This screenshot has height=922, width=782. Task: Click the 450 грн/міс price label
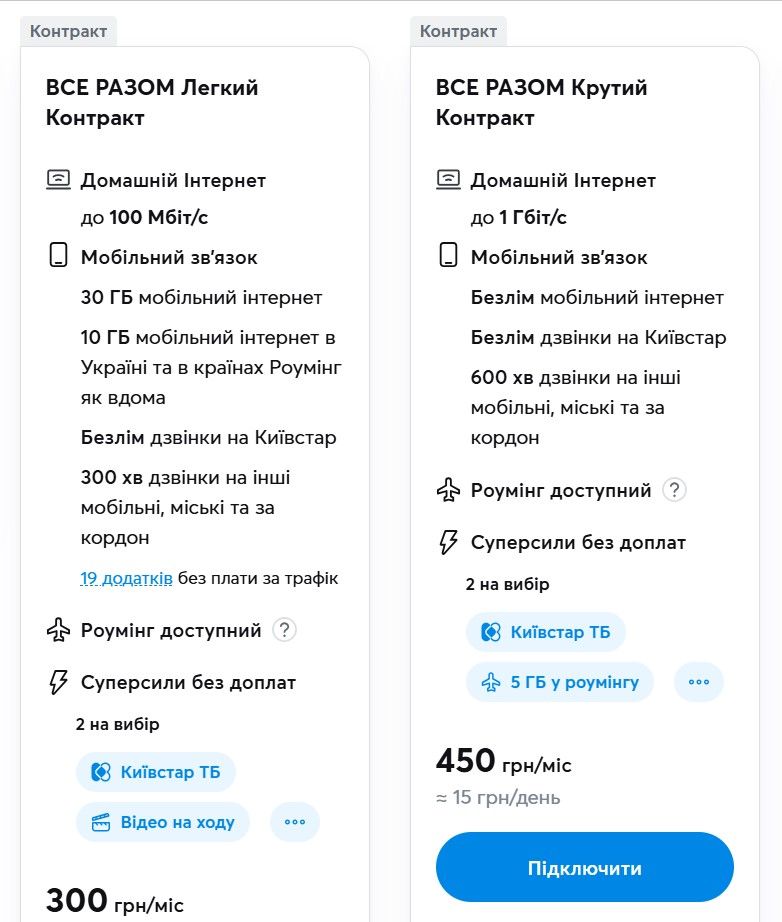pyautogui.click(x=499, y=763)
